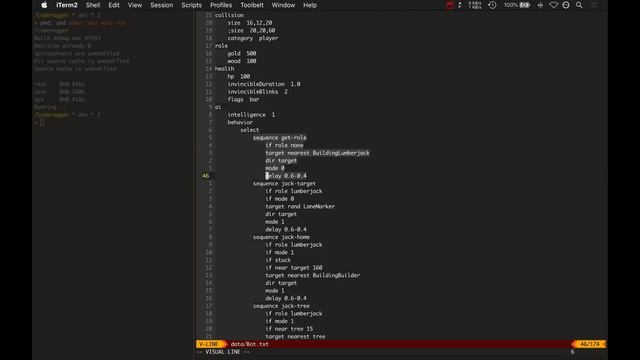This screenshot has height=360, width=640.
Task: Click the 'invincibleBlinks 2' line
Action: 258,92
